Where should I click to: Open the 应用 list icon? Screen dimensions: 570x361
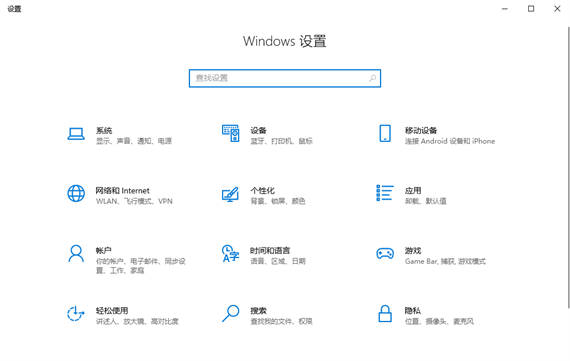385,193
